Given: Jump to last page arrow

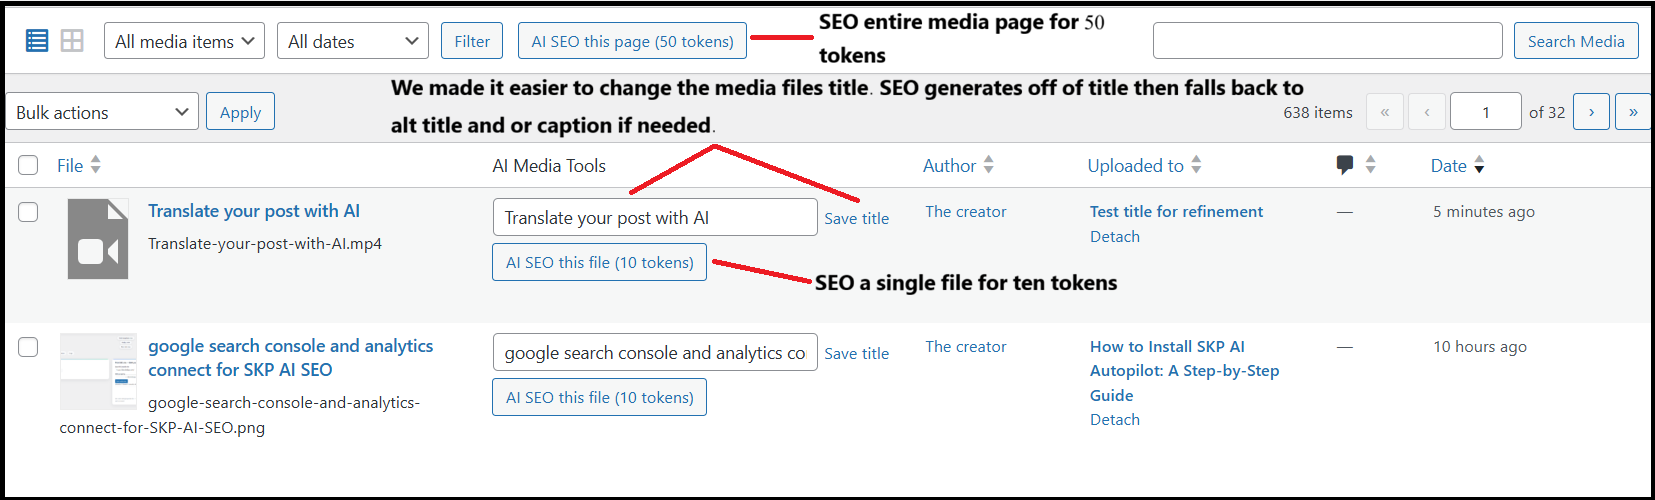Looking at the screenshot, I should (x=1633, y=112).
